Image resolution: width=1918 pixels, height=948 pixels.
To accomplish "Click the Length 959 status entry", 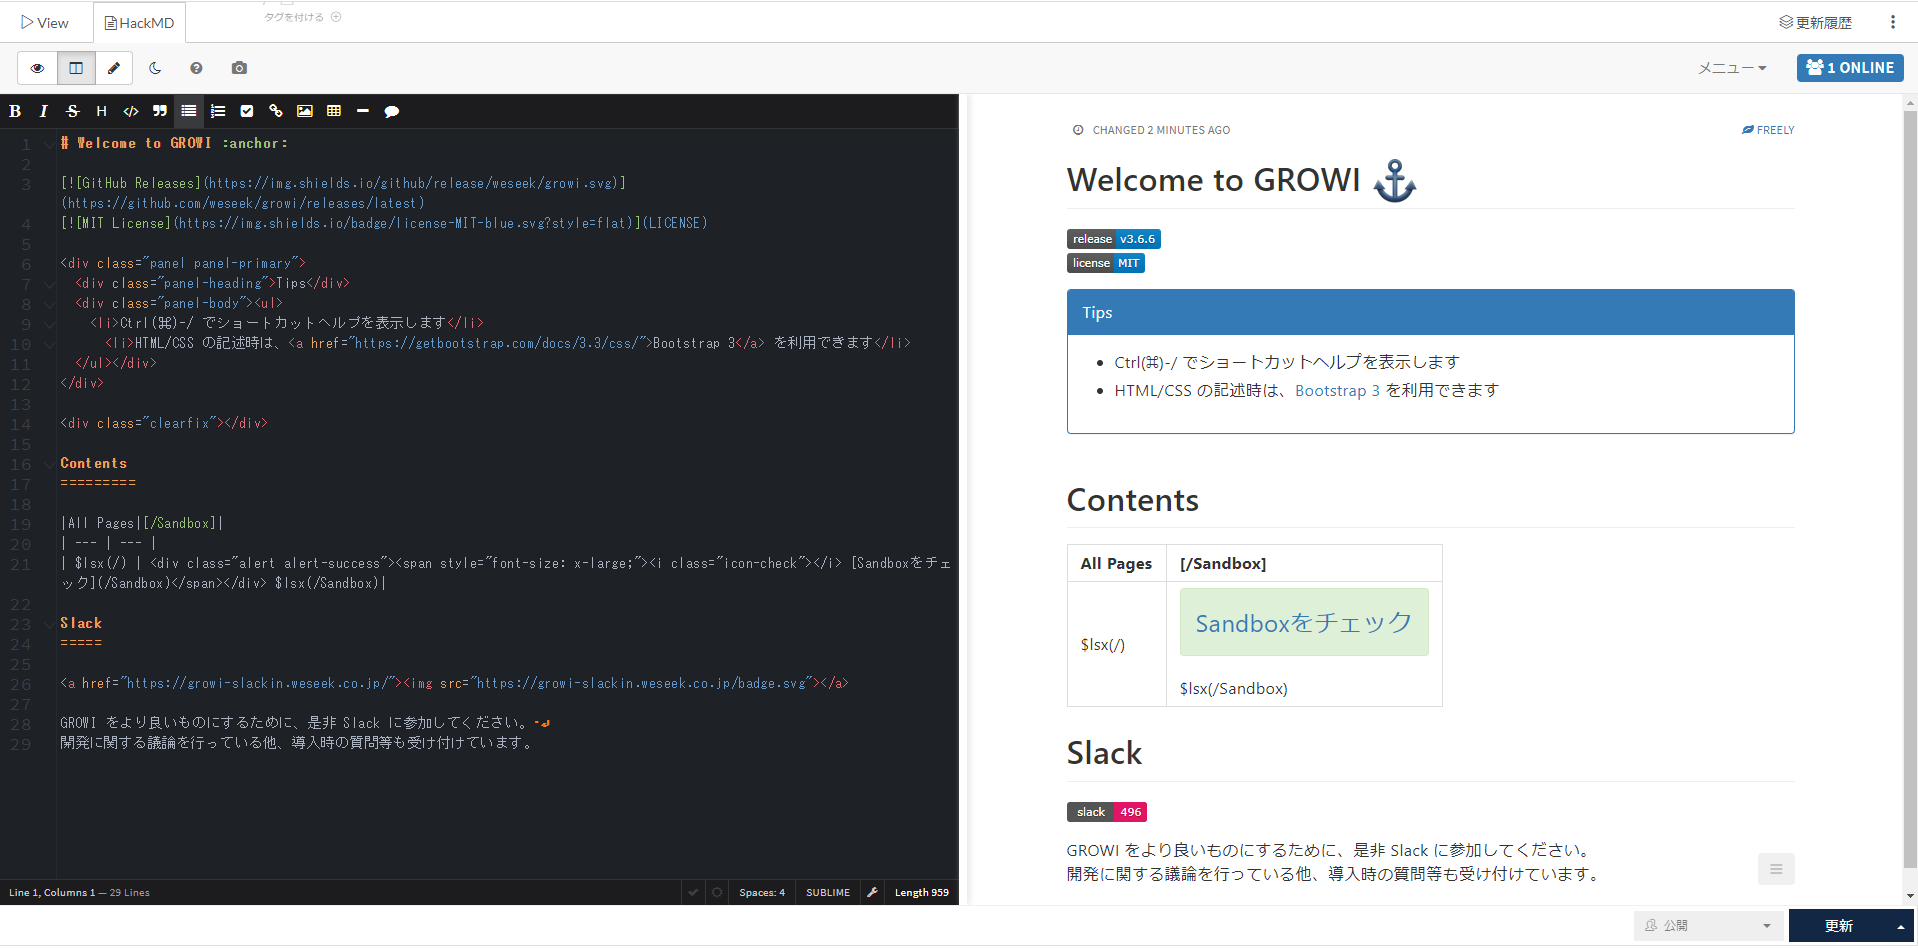I will (922, 892).
